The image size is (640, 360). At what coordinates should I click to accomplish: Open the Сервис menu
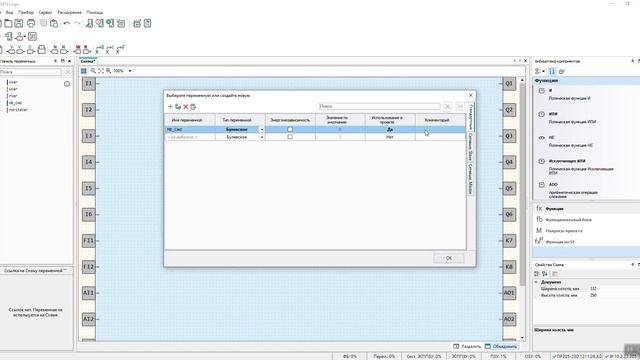[x=45, y=12]
